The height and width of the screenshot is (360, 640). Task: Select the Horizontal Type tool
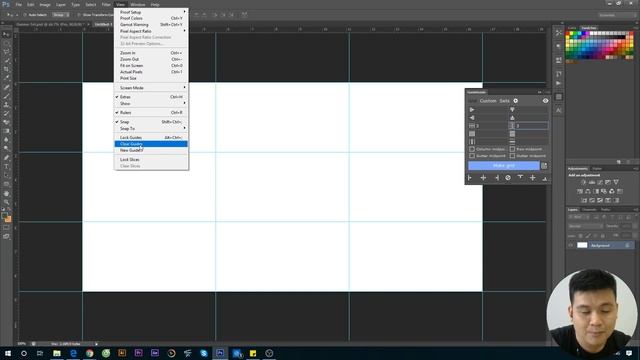tap(6, 166)
